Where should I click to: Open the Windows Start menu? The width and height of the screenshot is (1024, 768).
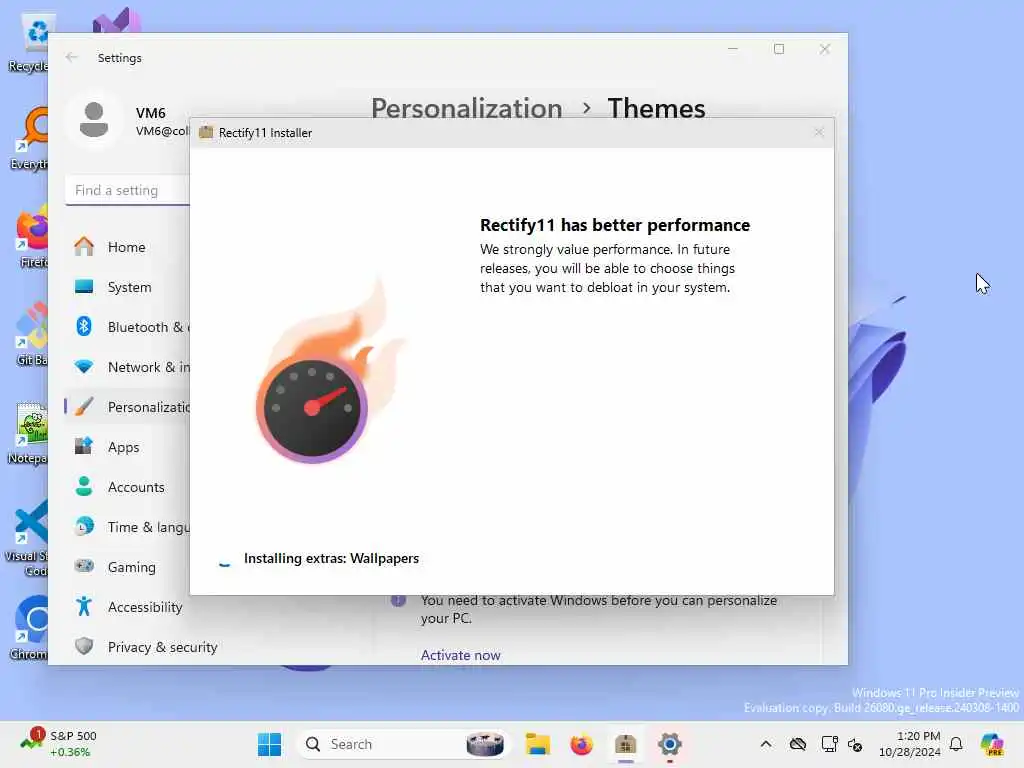[269, 744]
